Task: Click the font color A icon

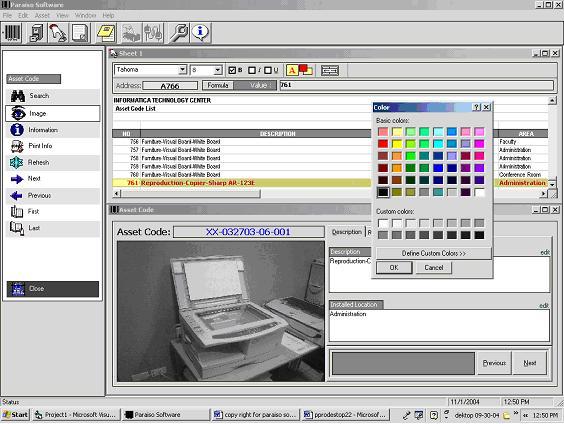Action: point(292,70)
